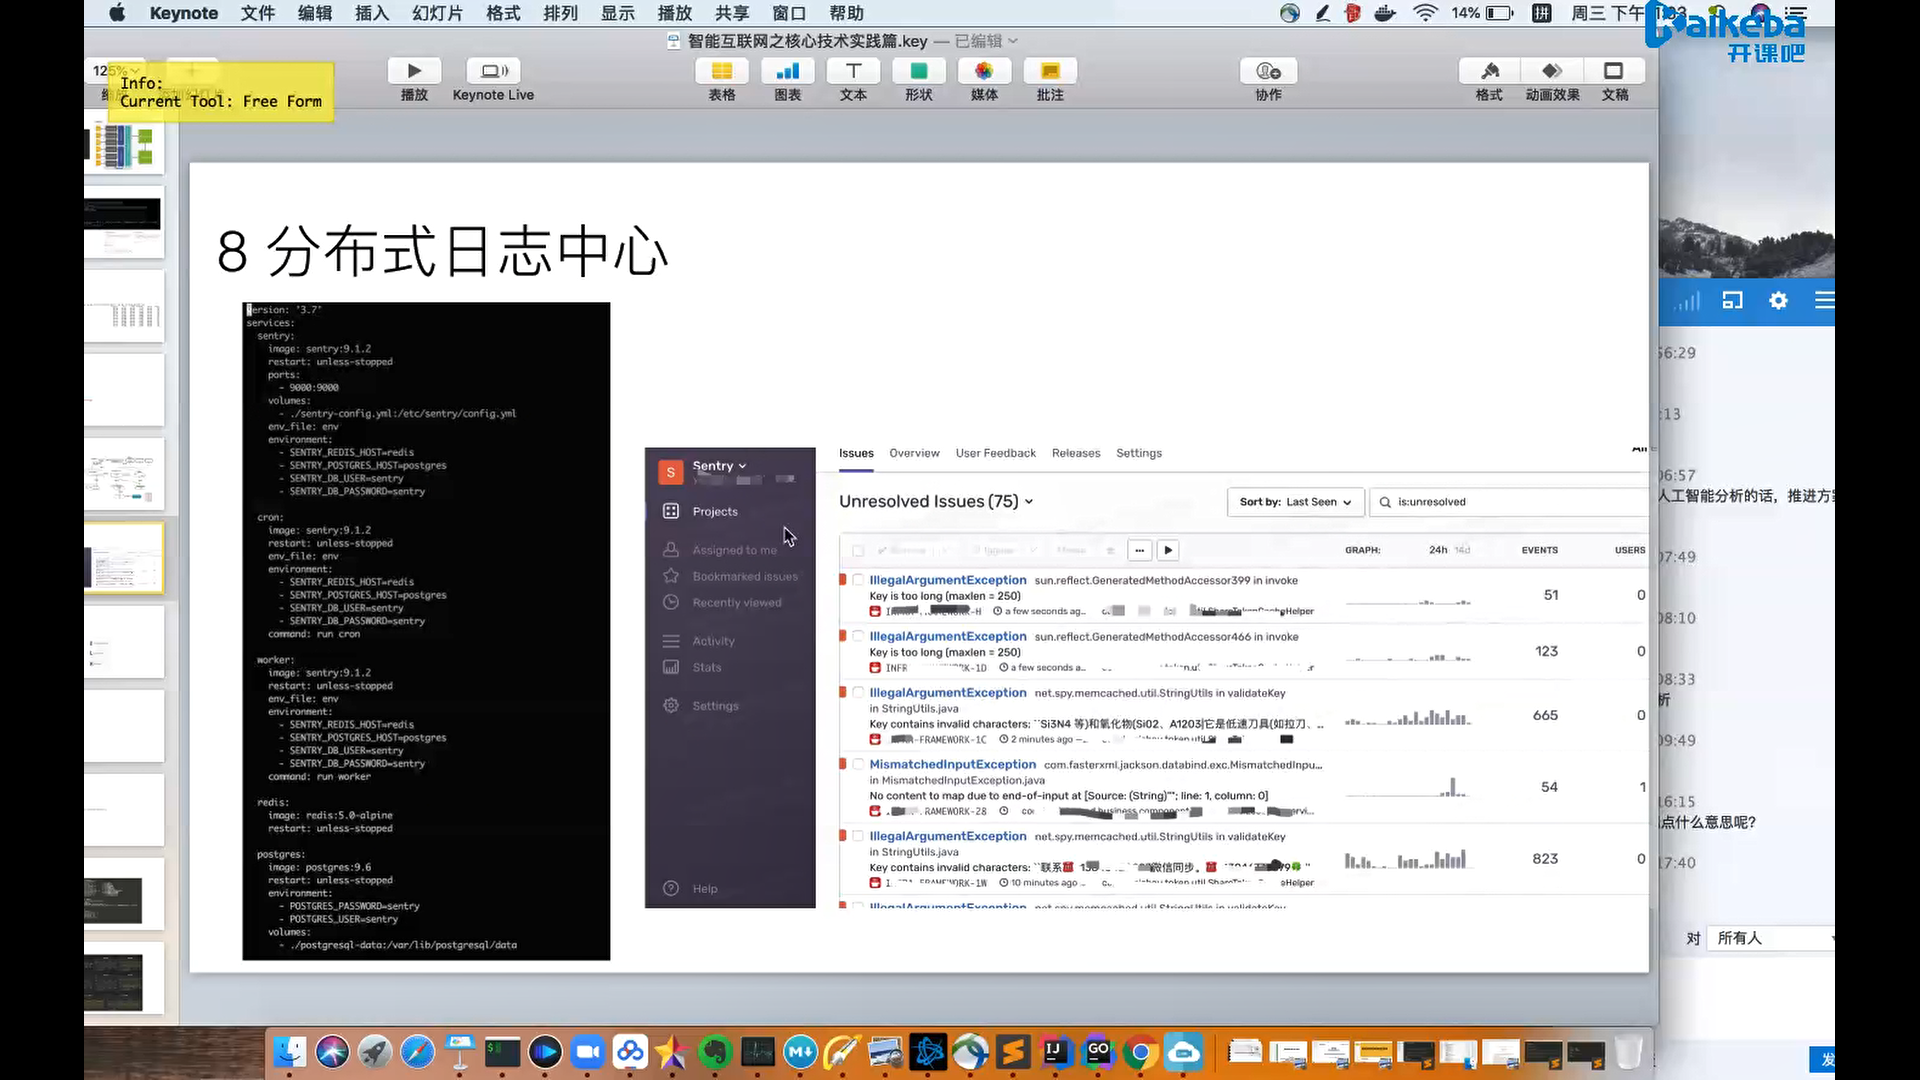Open Animation effects (动画效果) panel
This screenshot has height=1080, width=1920.
pos(1552,71)
